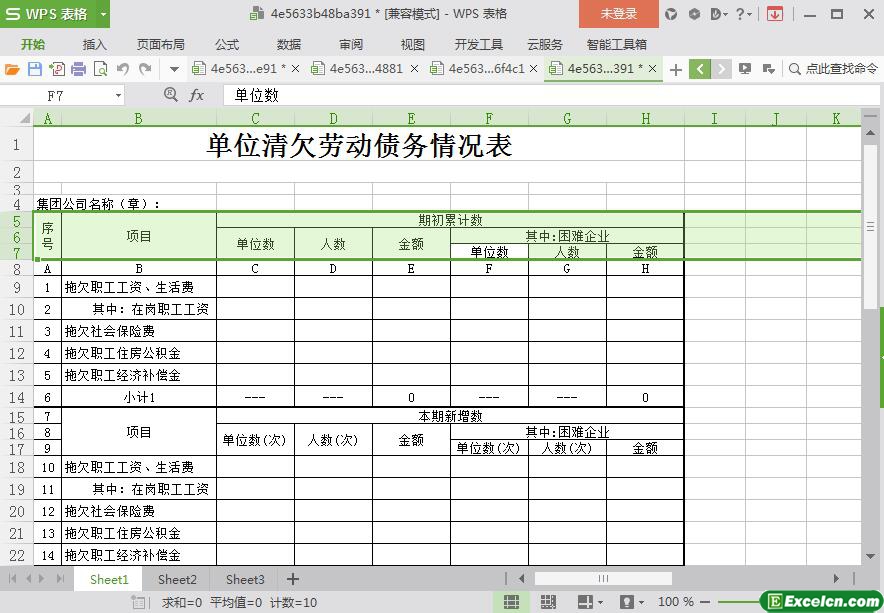The width and height of the screenshot is (884, 613).
Task: Expand the Name Box dropdown arrow
Action: [x=118, y=95]
